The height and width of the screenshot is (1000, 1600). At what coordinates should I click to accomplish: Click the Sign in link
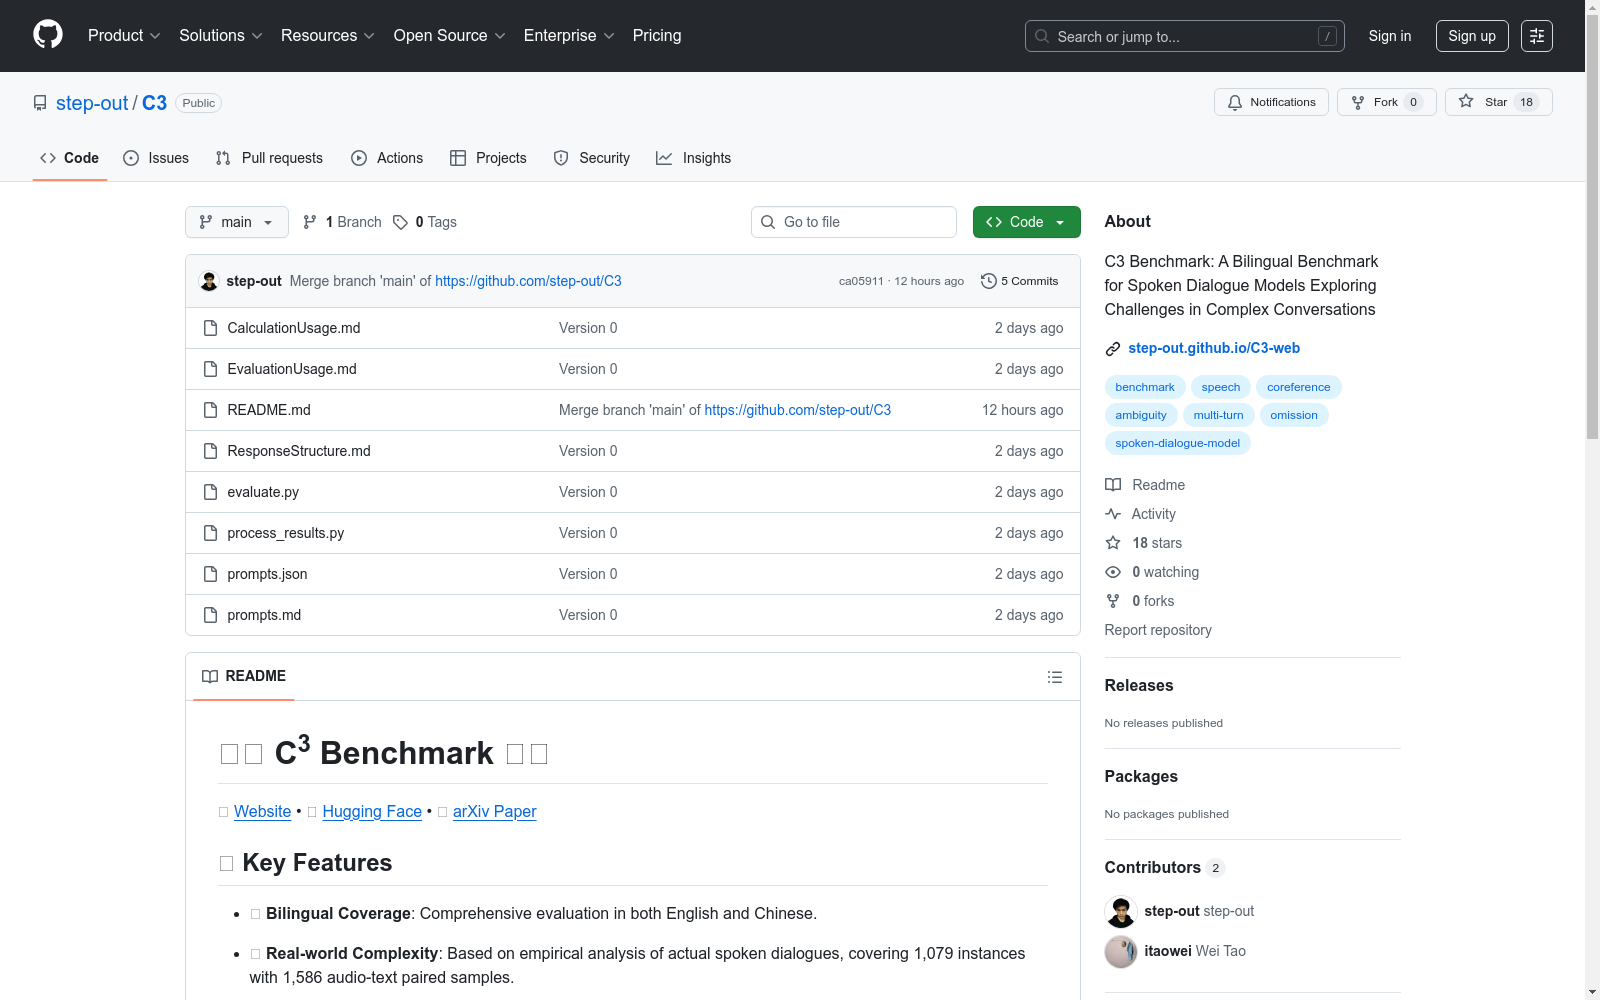point(1390,36)
